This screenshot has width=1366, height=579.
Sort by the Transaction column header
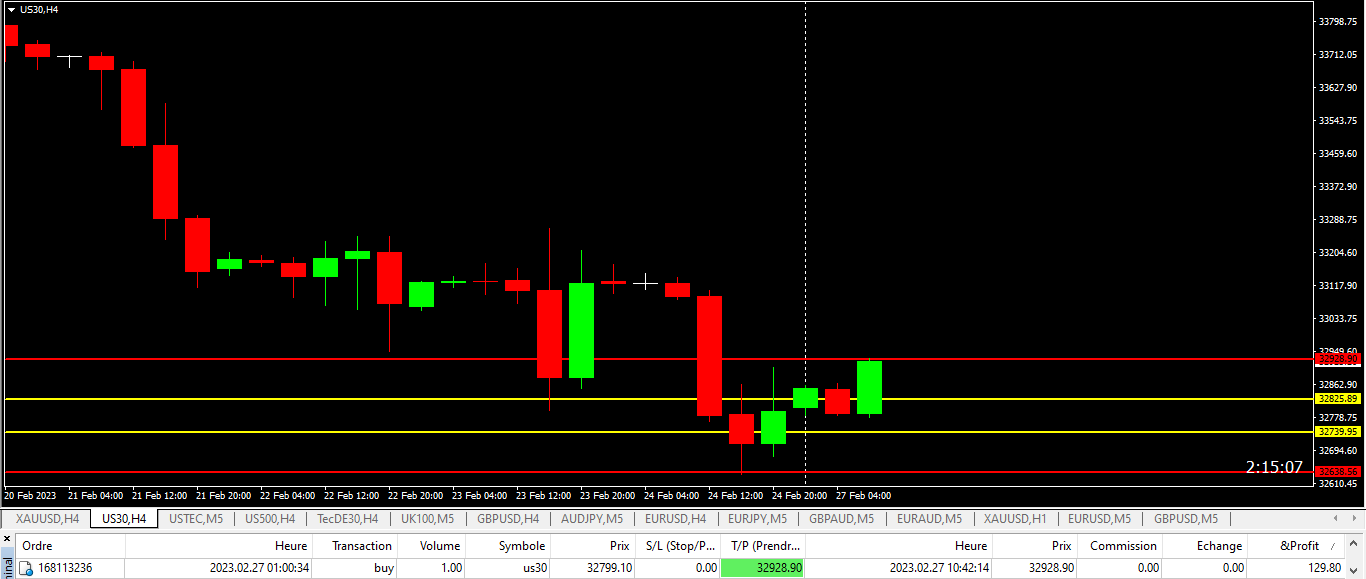click(355, 546)
